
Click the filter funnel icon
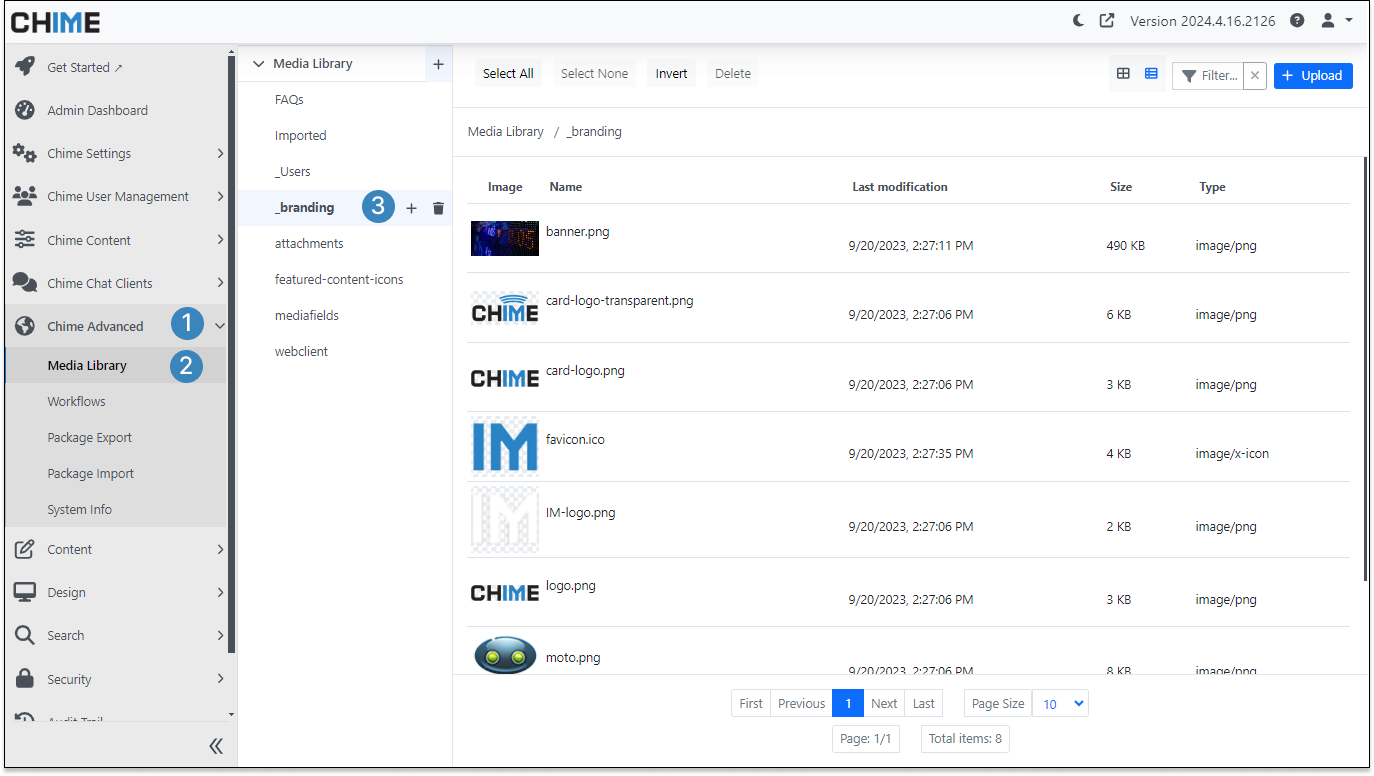(x=1190, y=75)
